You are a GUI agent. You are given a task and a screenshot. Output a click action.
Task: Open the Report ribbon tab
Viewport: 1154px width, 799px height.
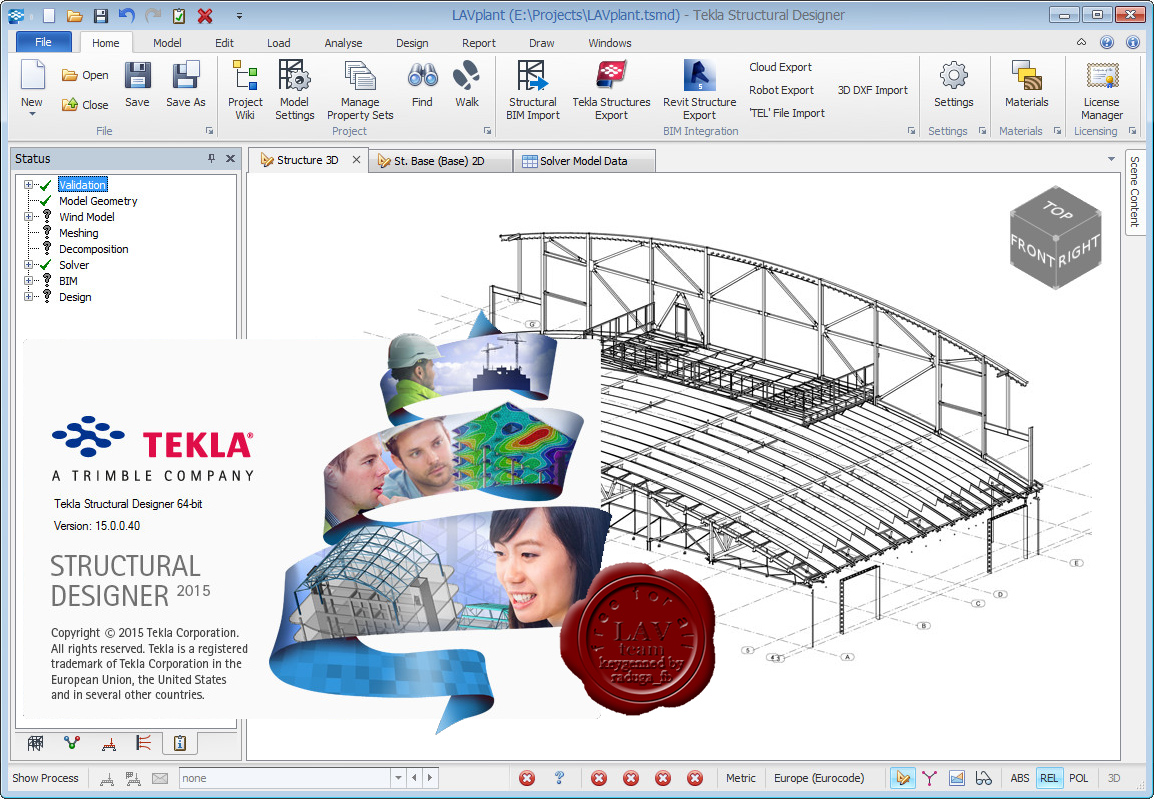pyautogui.click(x=478, y=43)
